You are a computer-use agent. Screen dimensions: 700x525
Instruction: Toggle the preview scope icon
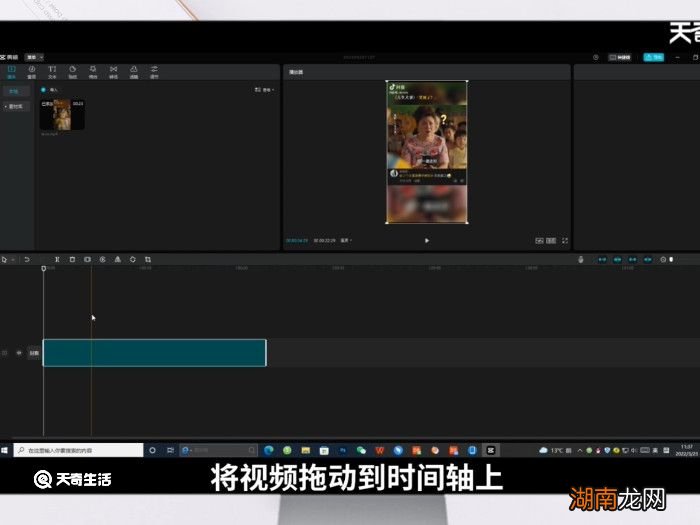point(539,241)
